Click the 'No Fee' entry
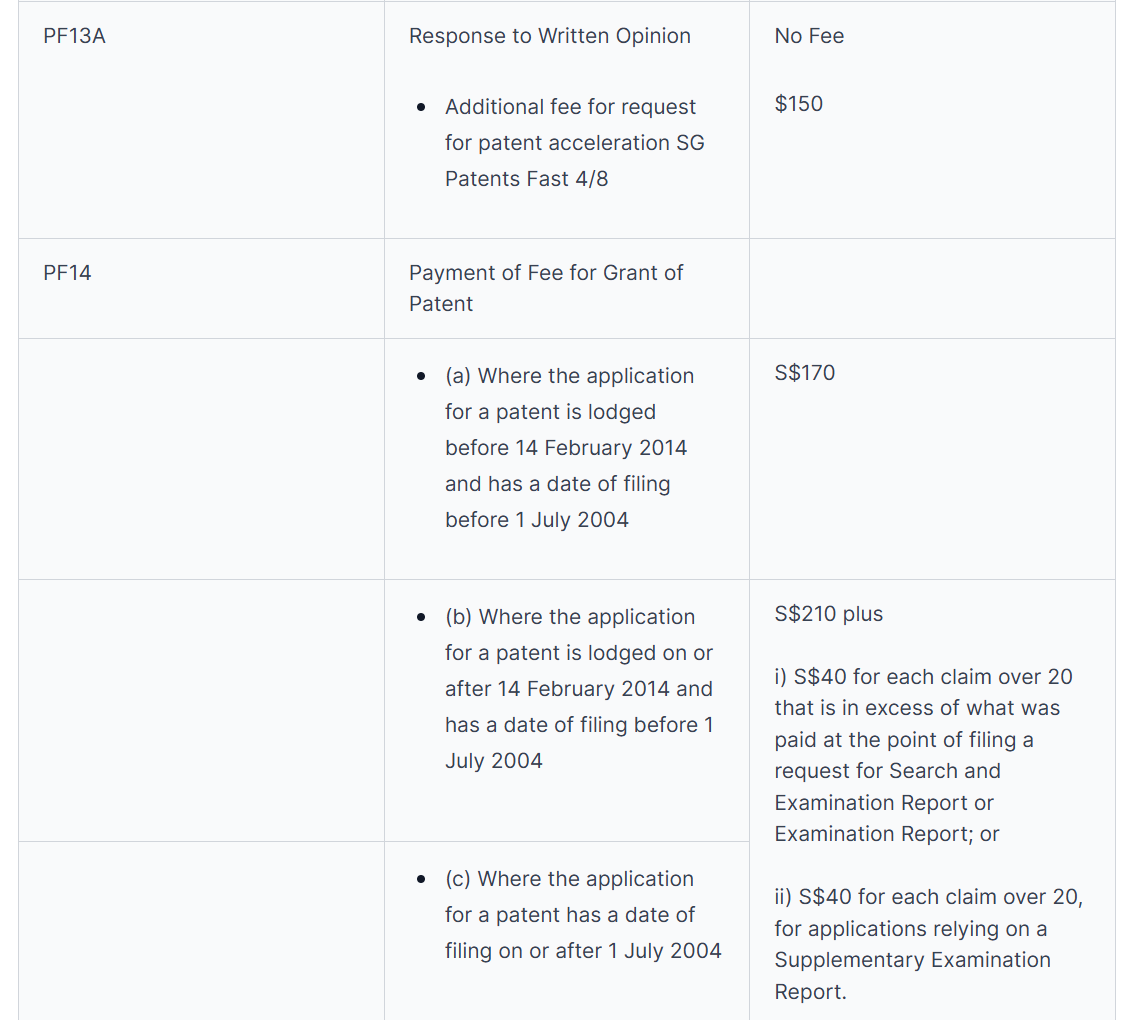The width and height of the screenshot is (1143, 1020). (809, 36)
